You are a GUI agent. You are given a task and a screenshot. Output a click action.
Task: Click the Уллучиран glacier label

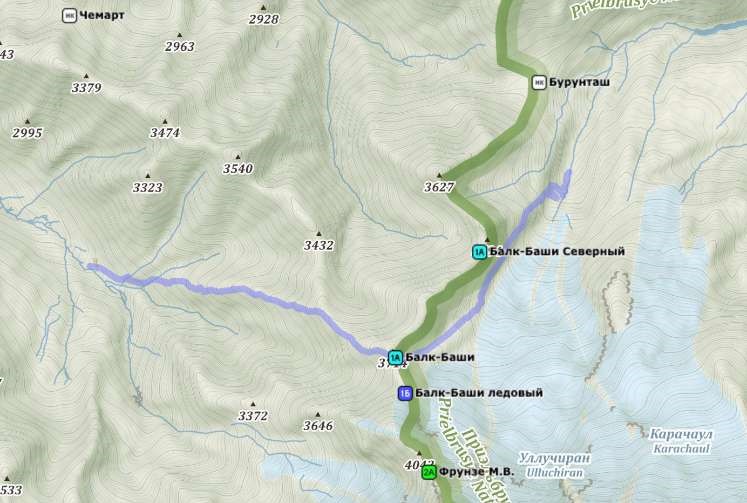555,459
